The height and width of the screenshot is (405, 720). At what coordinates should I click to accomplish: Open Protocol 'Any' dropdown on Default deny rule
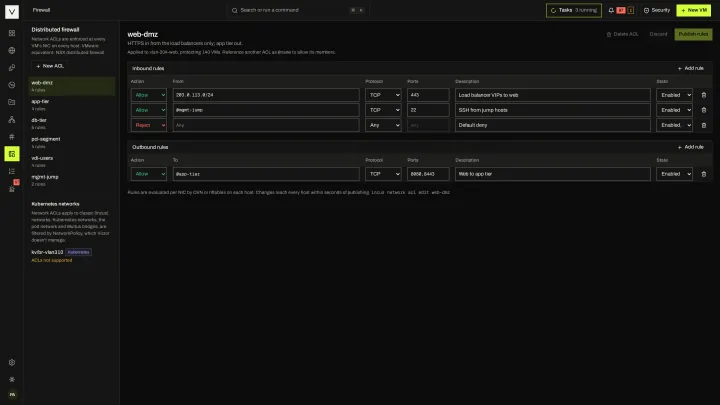(x=383, y=125)
